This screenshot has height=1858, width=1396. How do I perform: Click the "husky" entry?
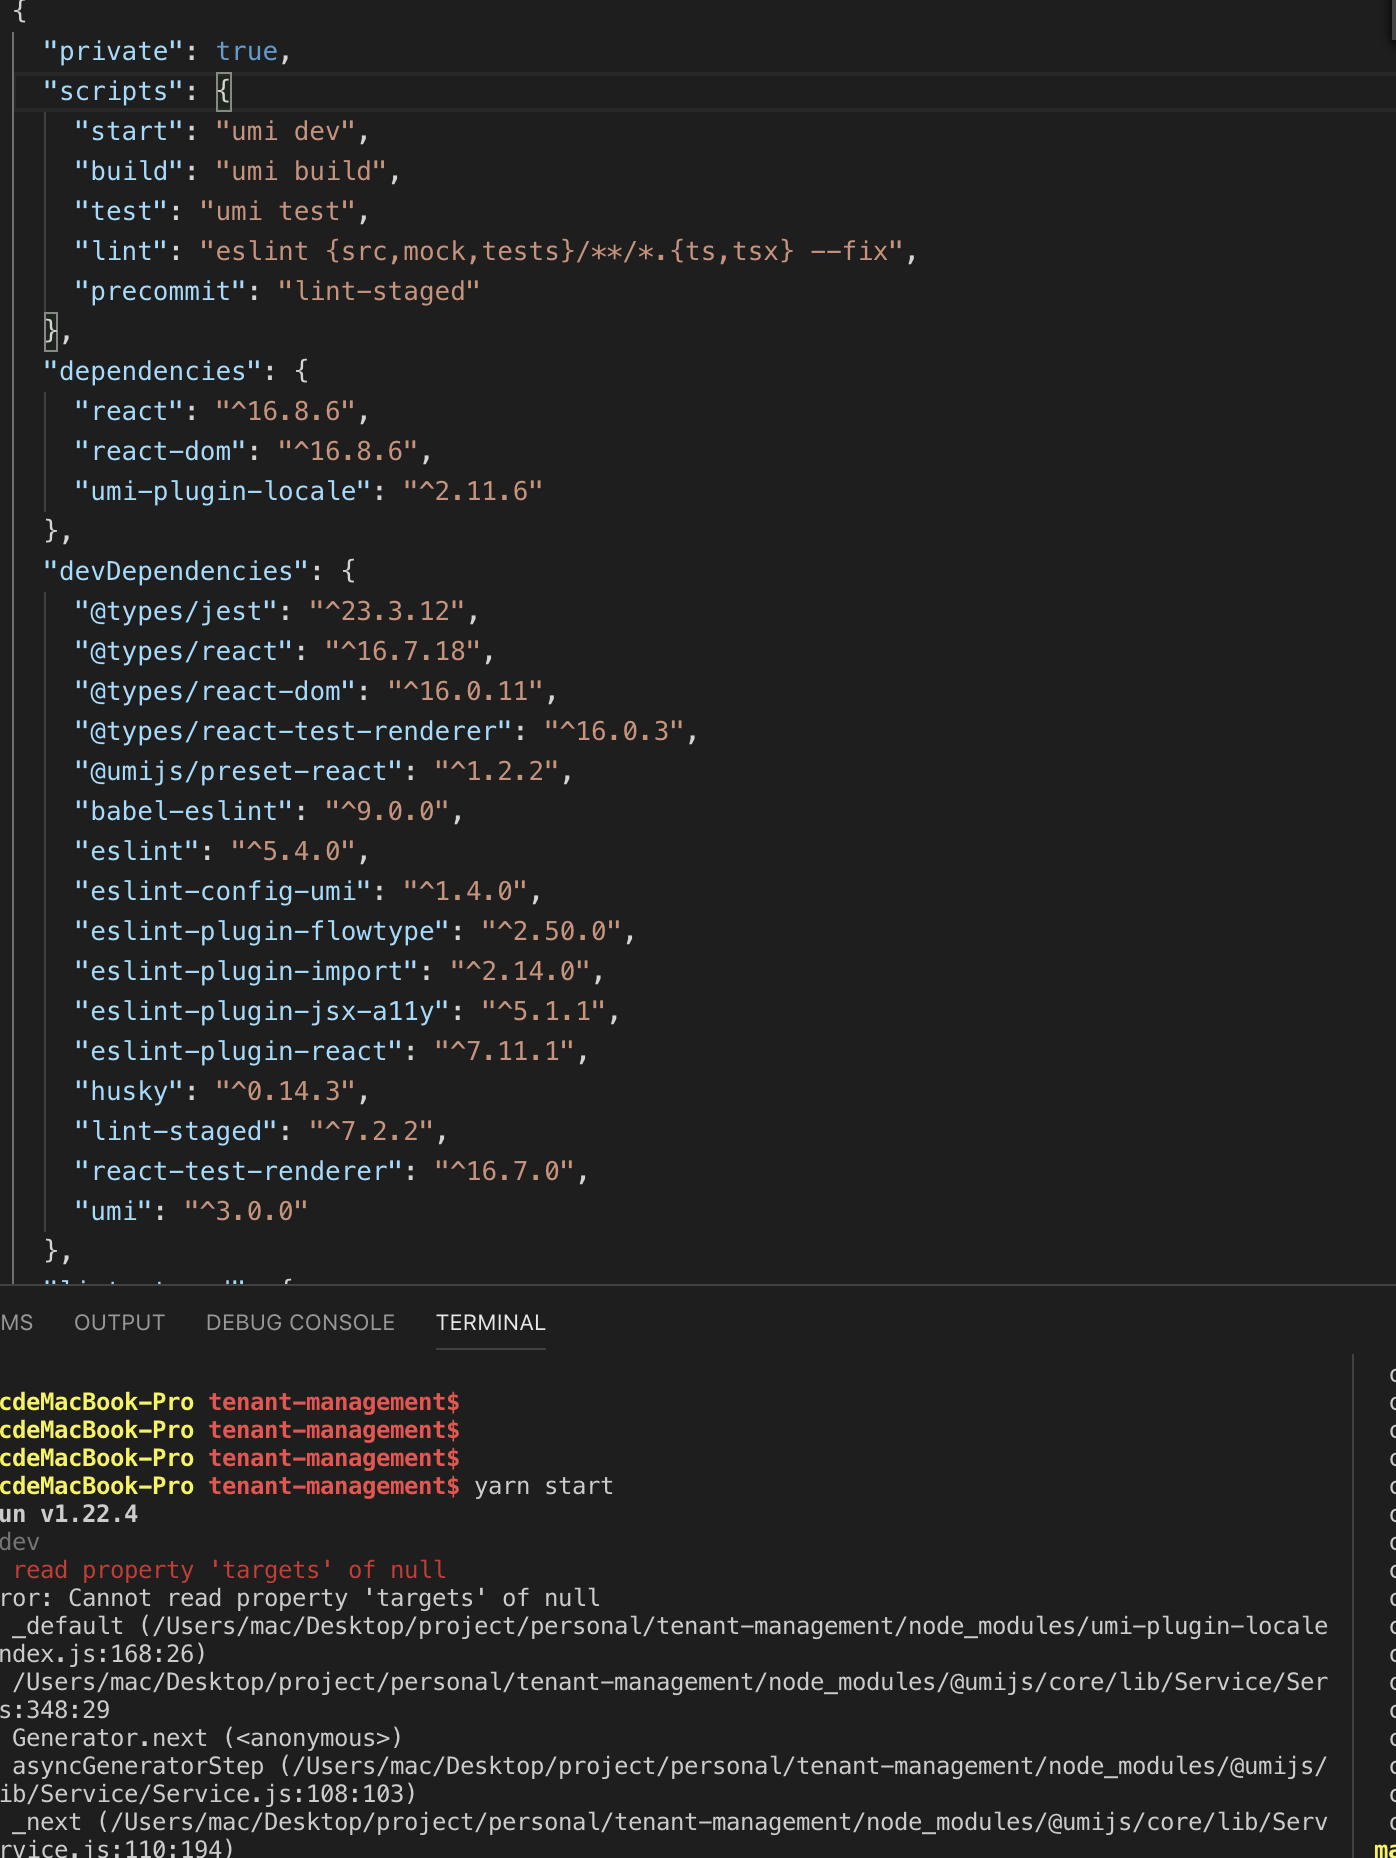coord(129,1091)
